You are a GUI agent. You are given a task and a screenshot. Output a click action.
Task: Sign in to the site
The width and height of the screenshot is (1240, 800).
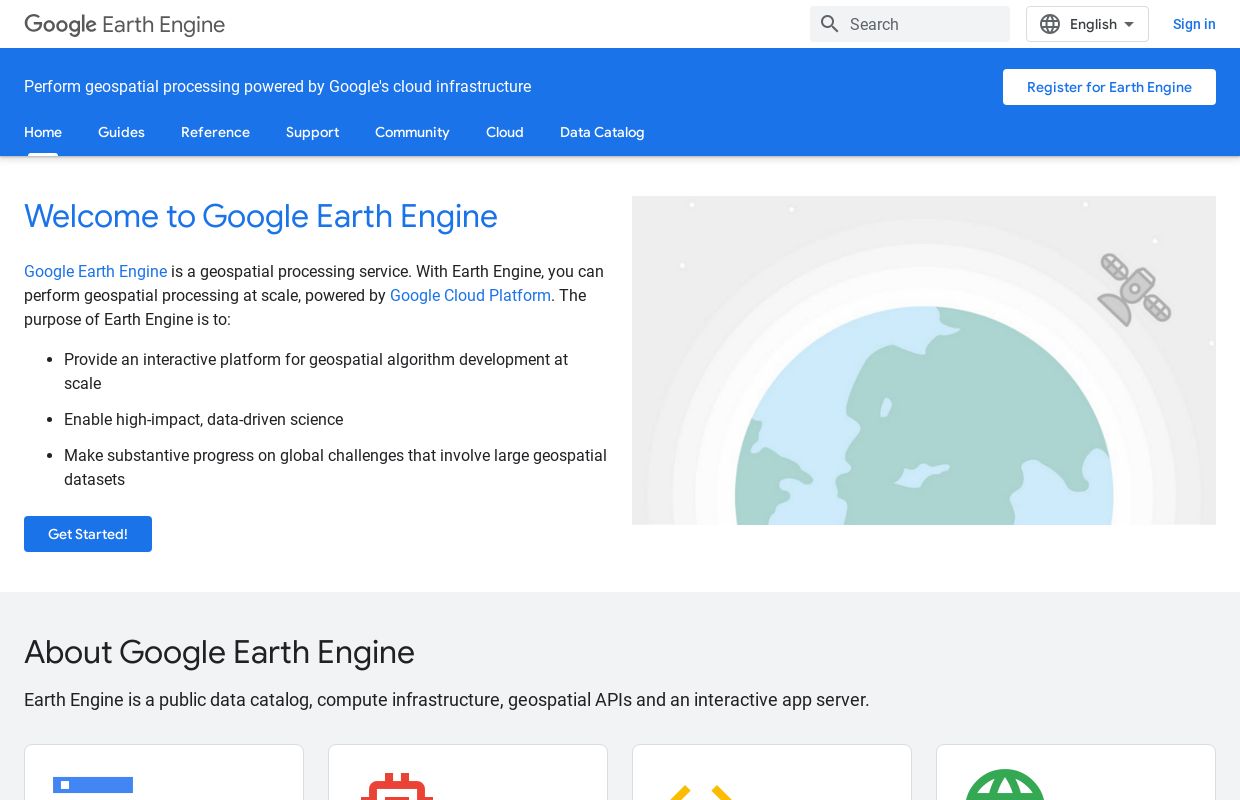(x=1194, y=24)
